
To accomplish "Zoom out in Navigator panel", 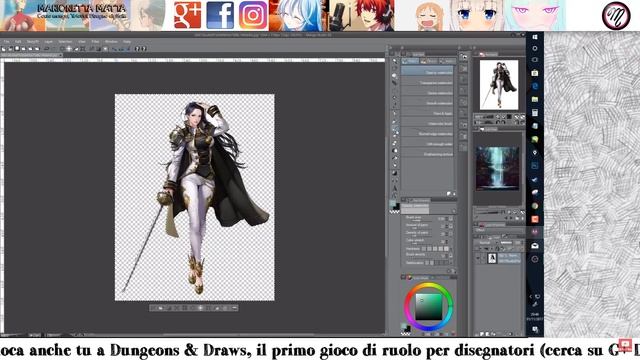I will [x=498, y=117].
